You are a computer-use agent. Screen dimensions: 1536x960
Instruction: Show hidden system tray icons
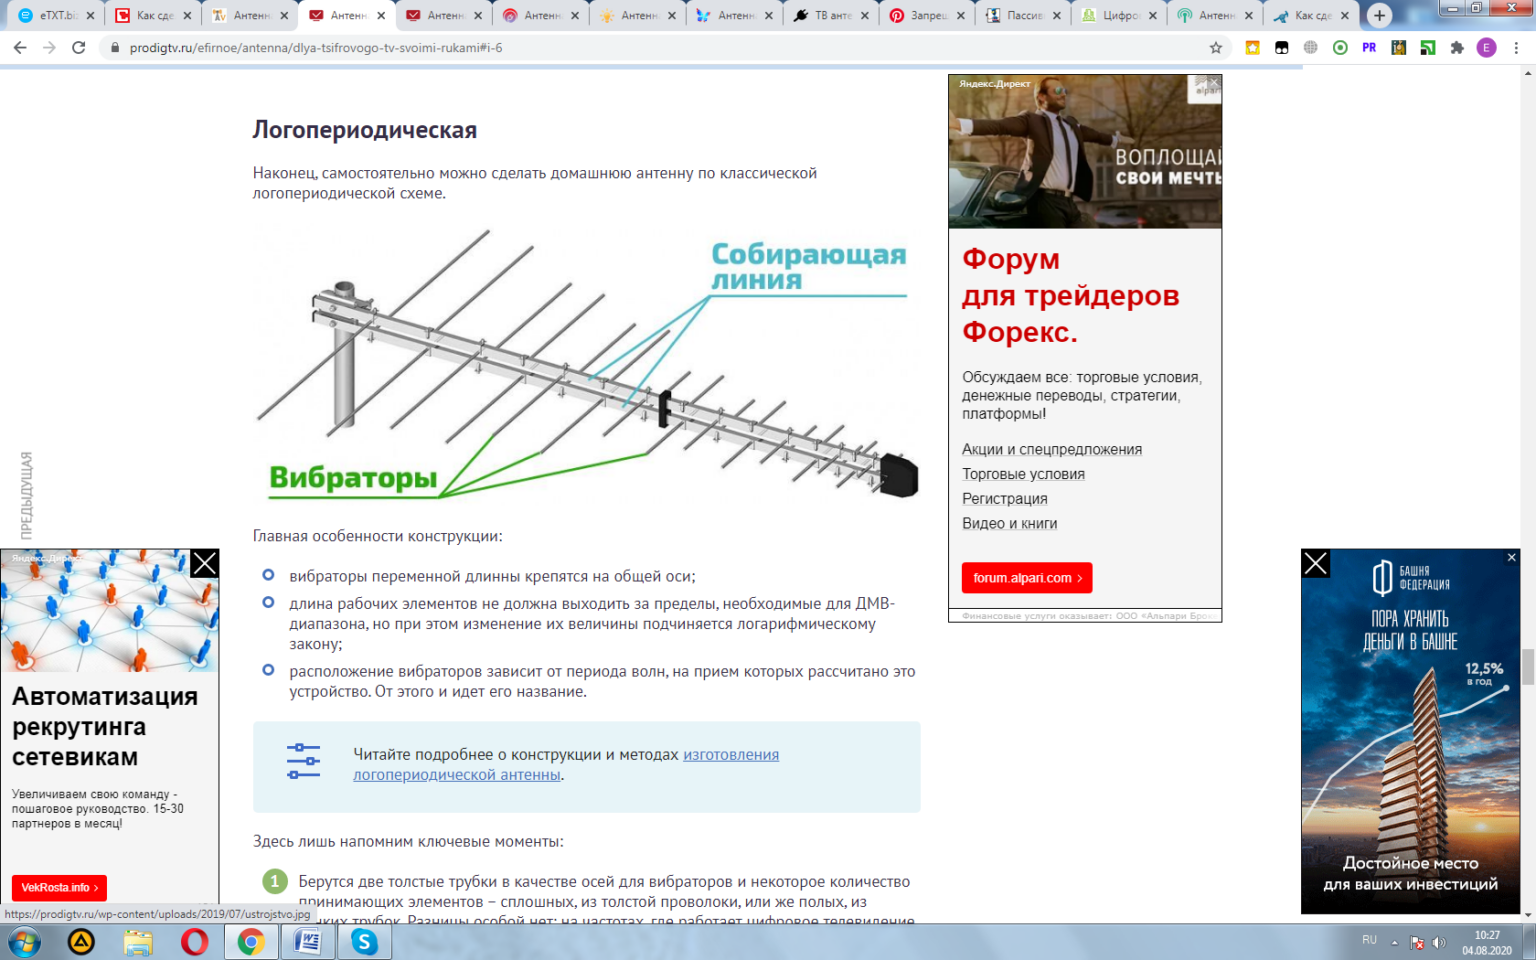(1394, 942)
